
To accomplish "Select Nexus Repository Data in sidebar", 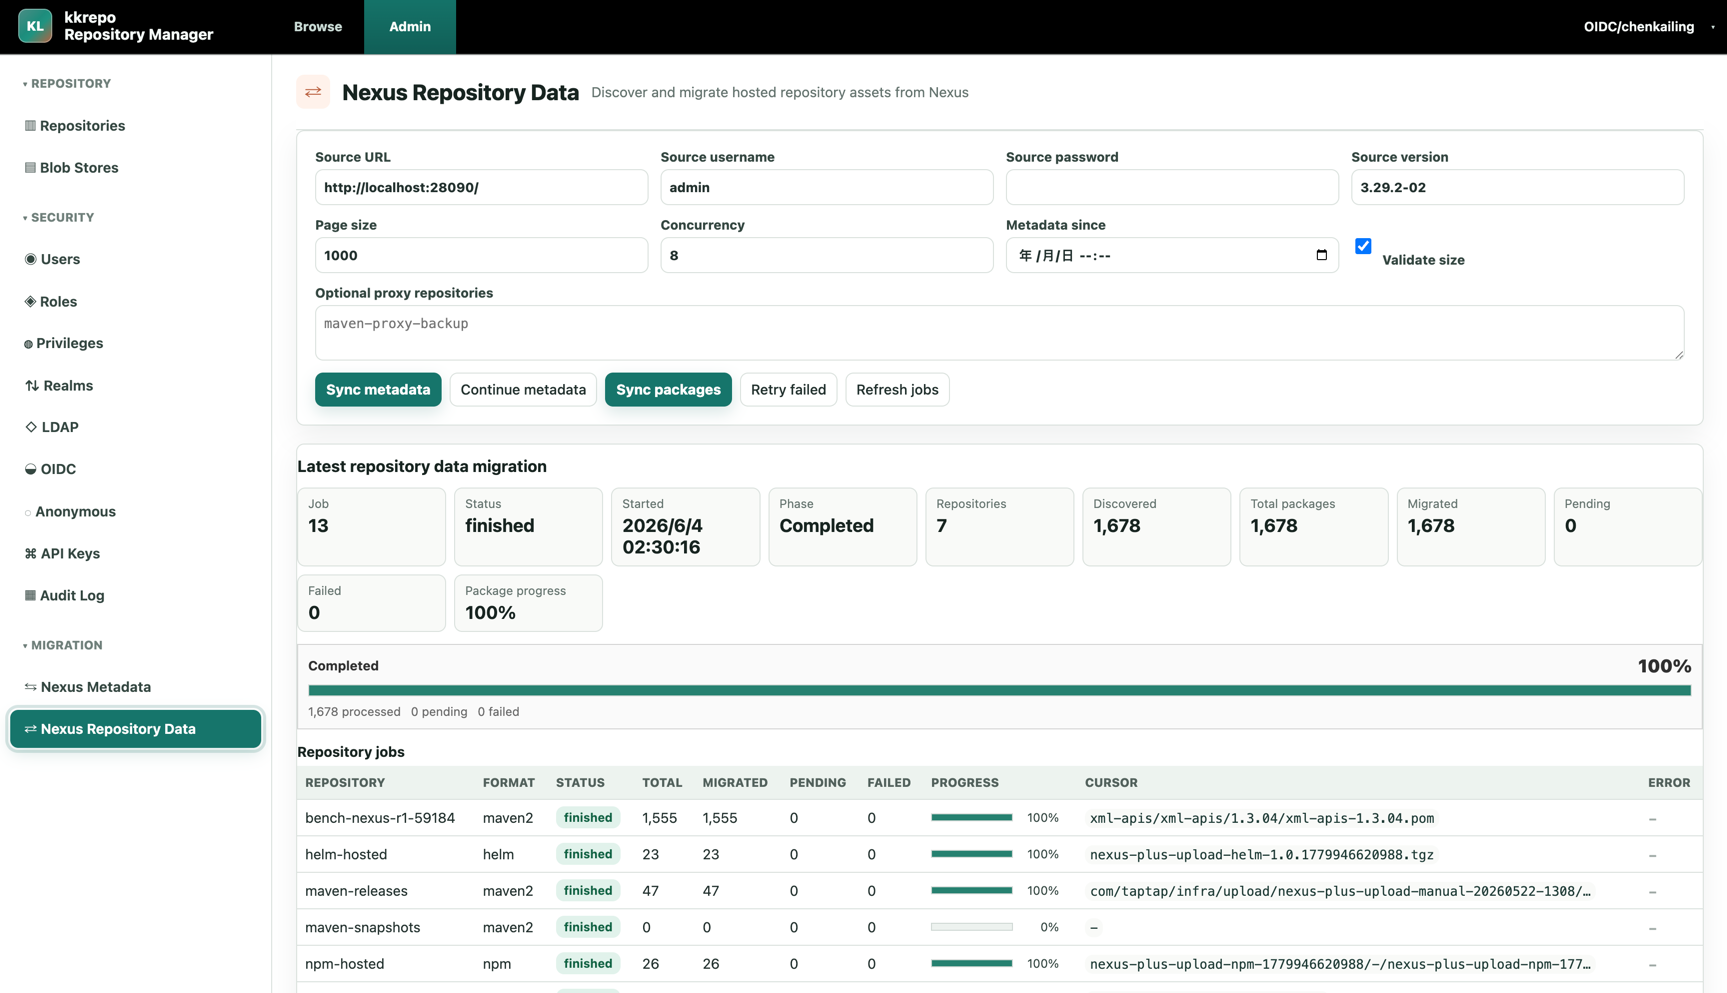I will click(x=136, y=729).
